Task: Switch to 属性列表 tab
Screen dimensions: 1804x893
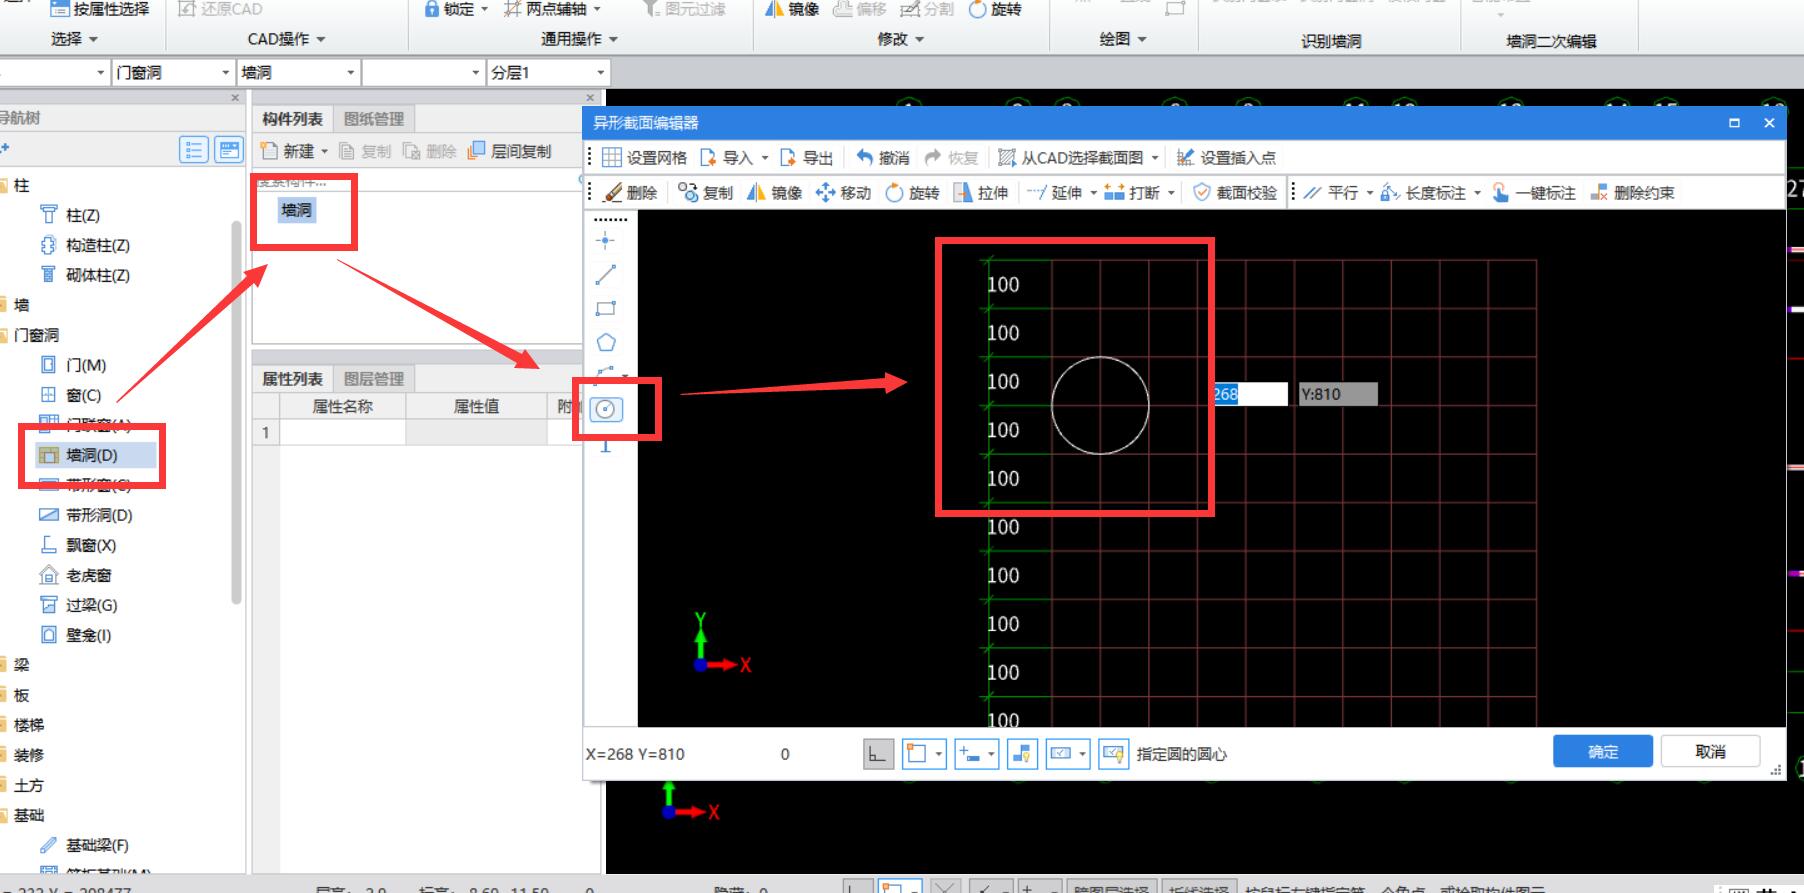Action: click(292, 379)
